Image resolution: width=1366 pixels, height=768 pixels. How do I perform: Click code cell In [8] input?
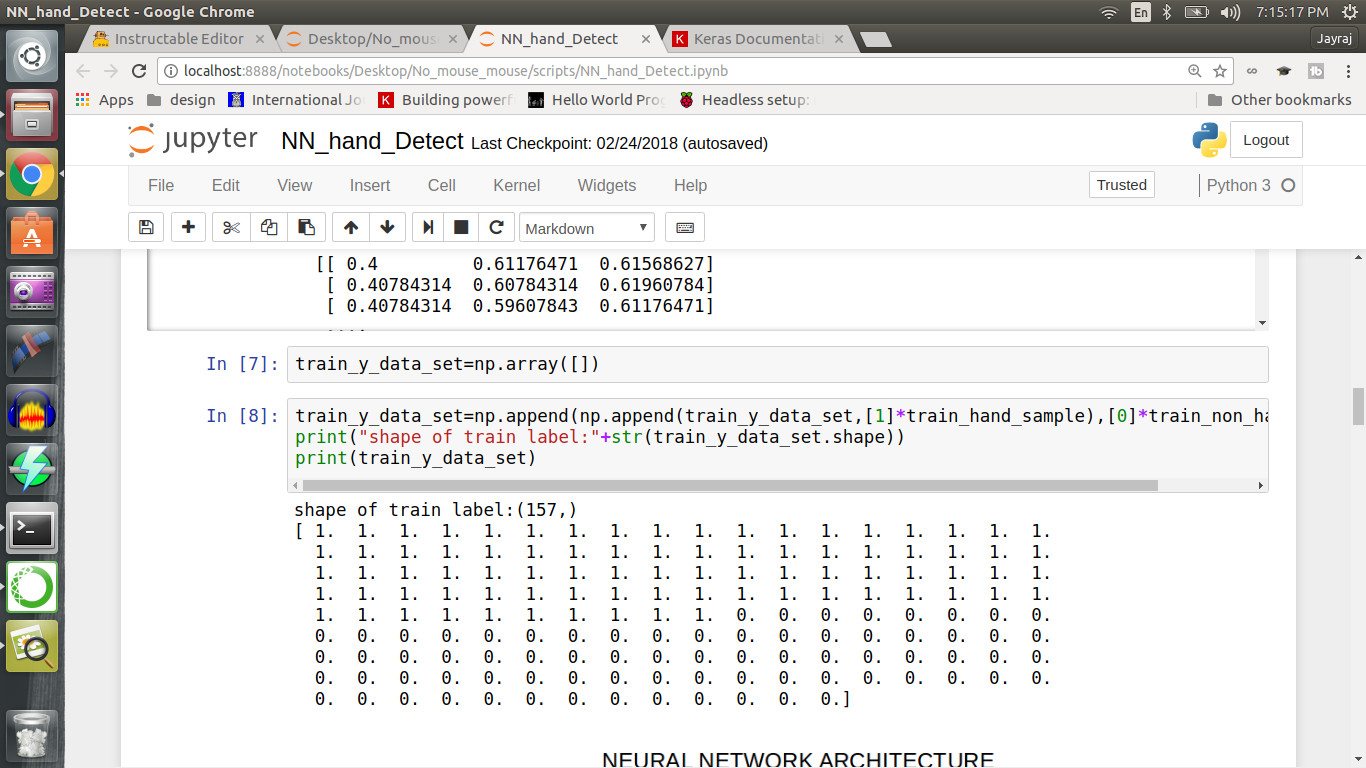tap(778, 437)
